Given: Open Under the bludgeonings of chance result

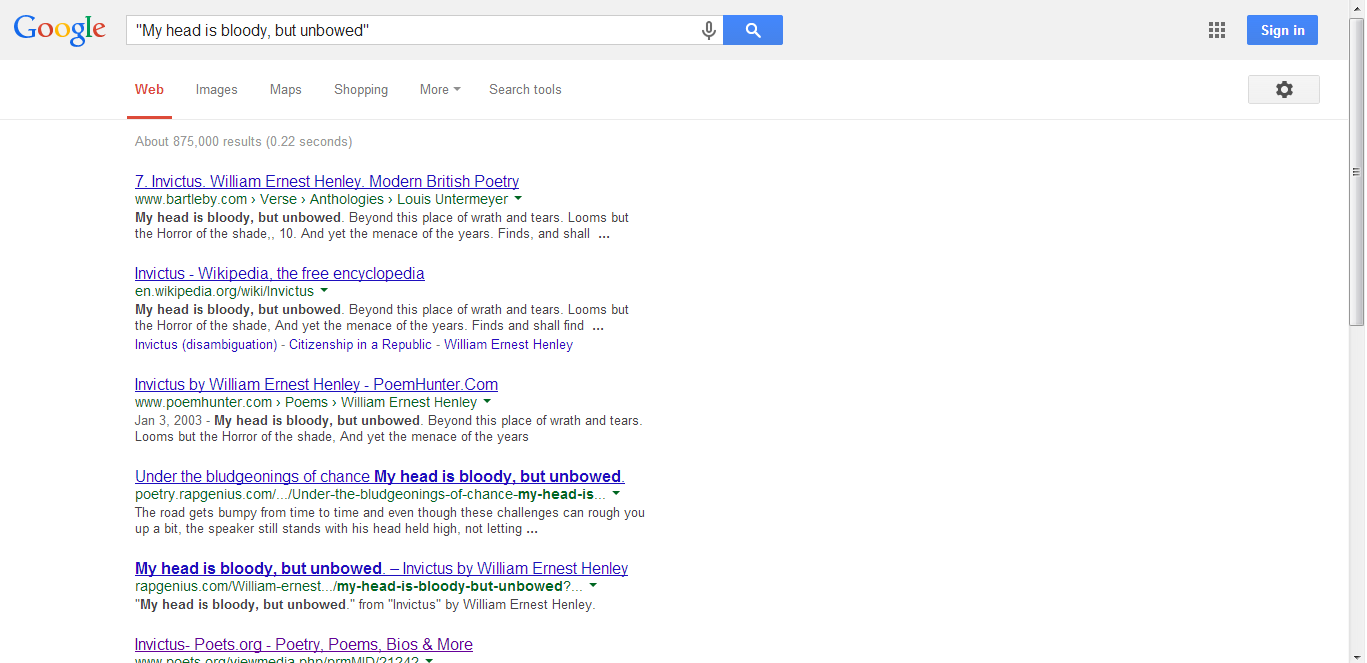Looking at the screenshot, I should [x=380, y=476].
